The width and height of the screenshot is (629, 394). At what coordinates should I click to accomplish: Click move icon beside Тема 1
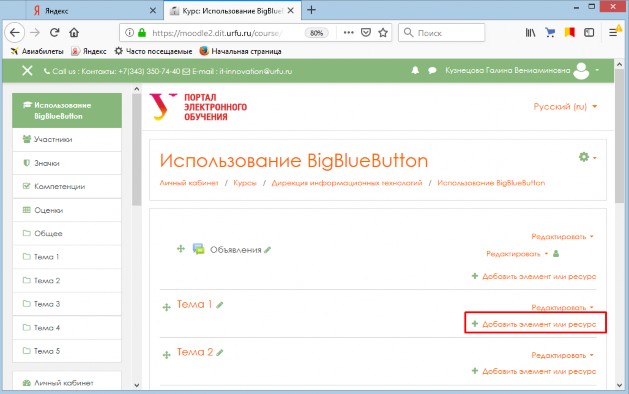(x=166, y=308)
